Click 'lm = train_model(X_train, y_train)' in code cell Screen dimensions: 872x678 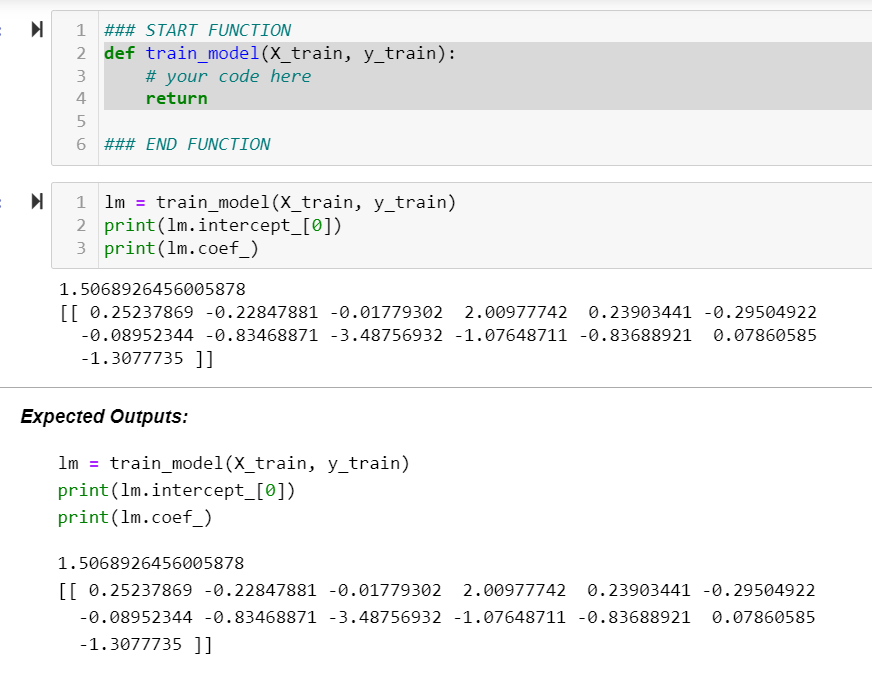pos(280,202)
